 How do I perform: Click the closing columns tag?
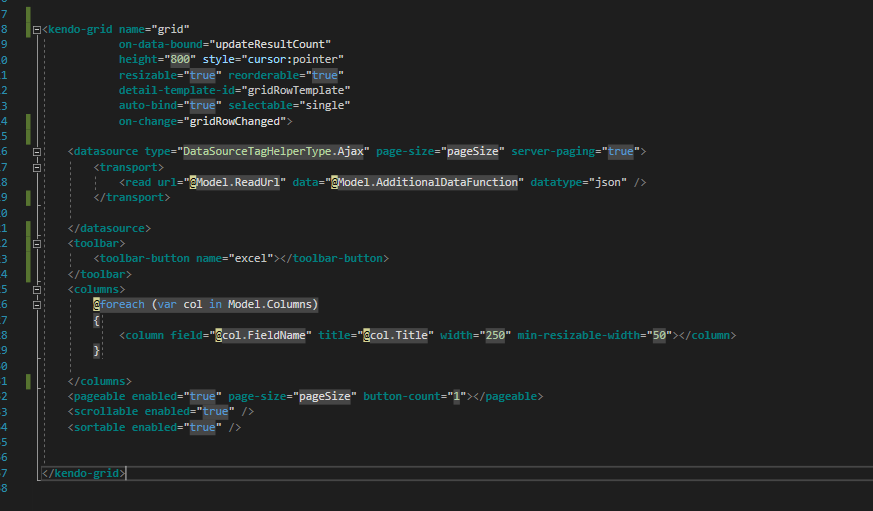tap(100, 381)
